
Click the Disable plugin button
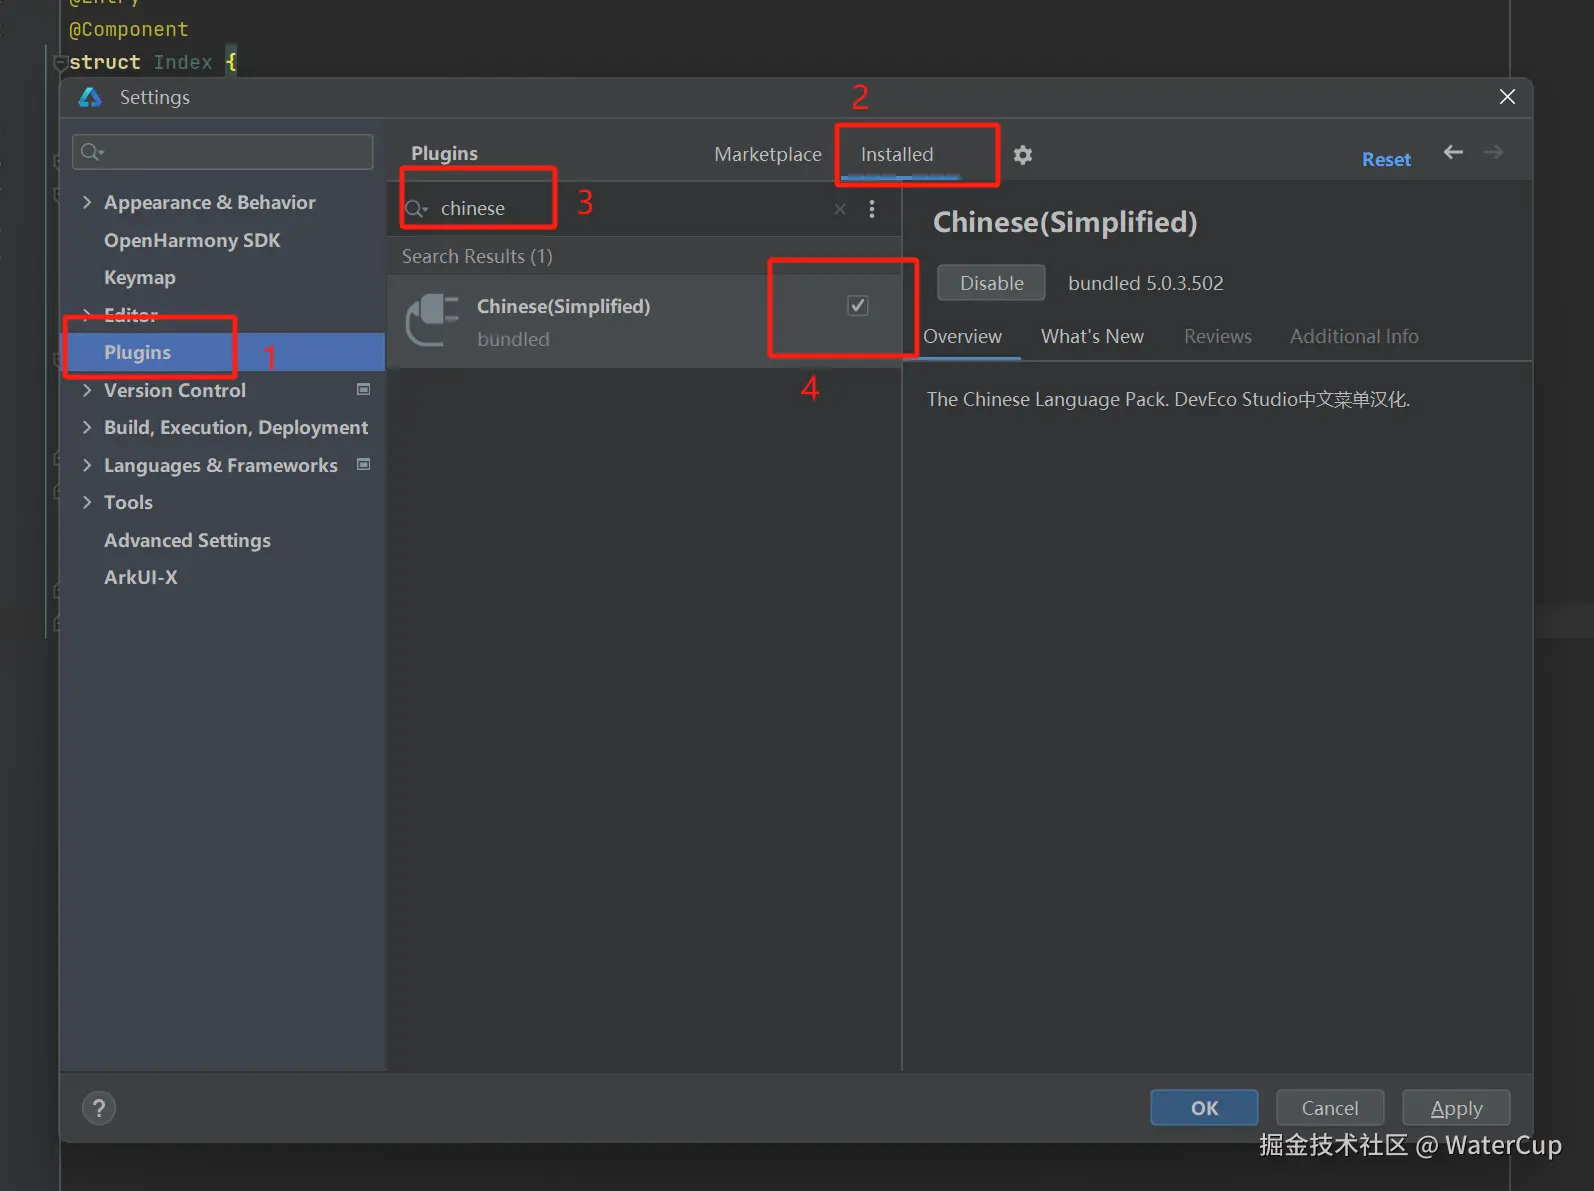(x=991, y=283)
